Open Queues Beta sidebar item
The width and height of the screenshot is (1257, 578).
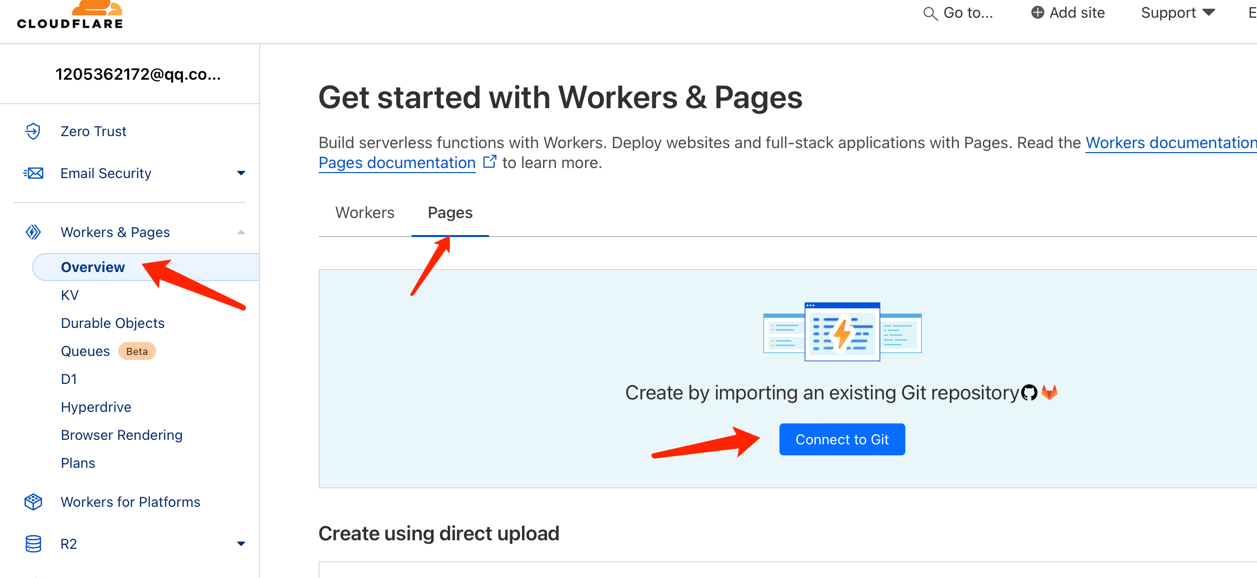point(86,351)
